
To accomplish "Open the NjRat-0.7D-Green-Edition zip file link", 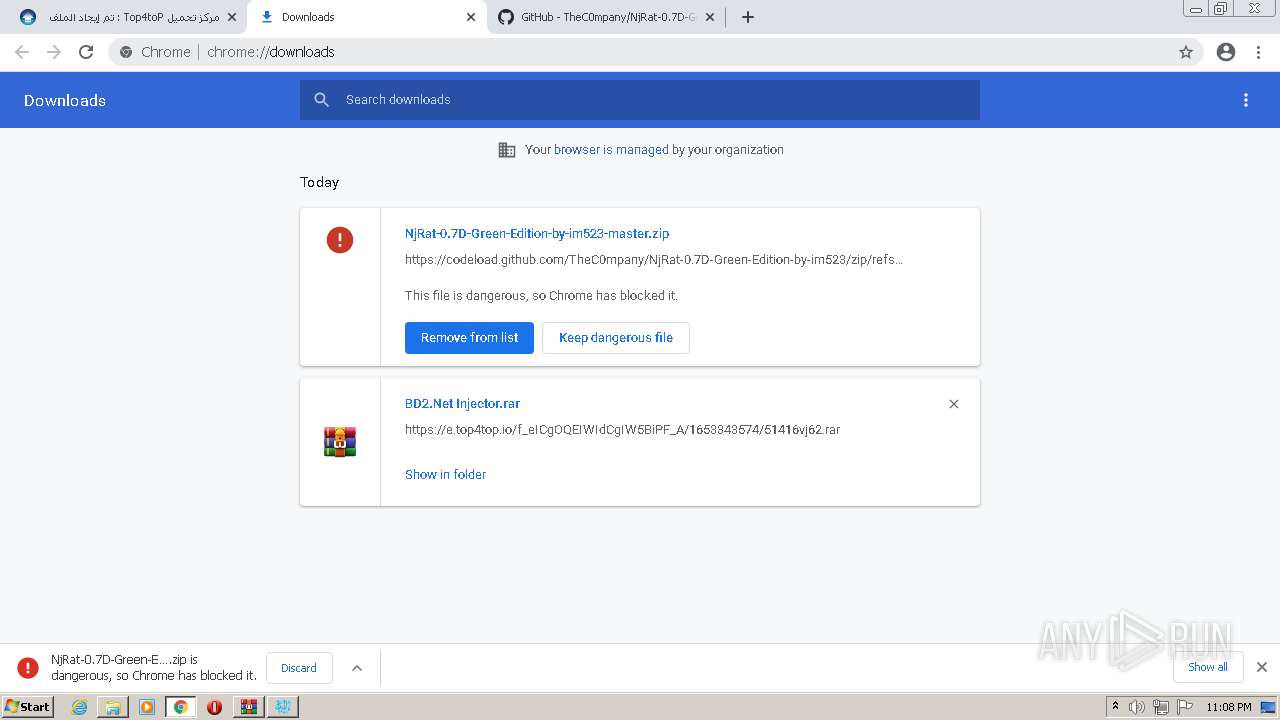I will pyautogui.click(x=537, y=234).
